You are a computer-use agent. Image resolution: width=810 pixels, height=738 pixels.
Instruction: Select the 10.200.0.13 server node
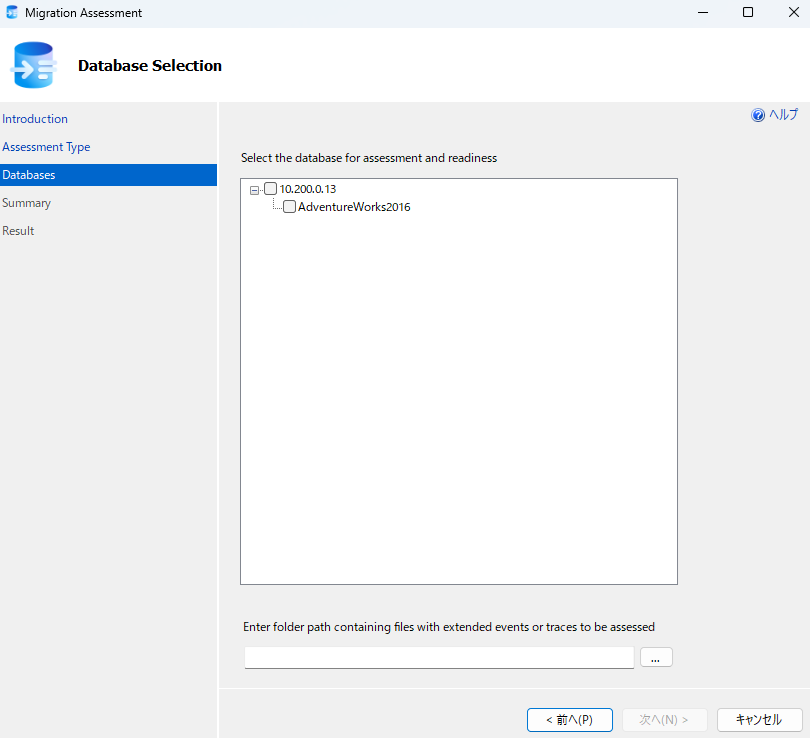pos(307,188)
